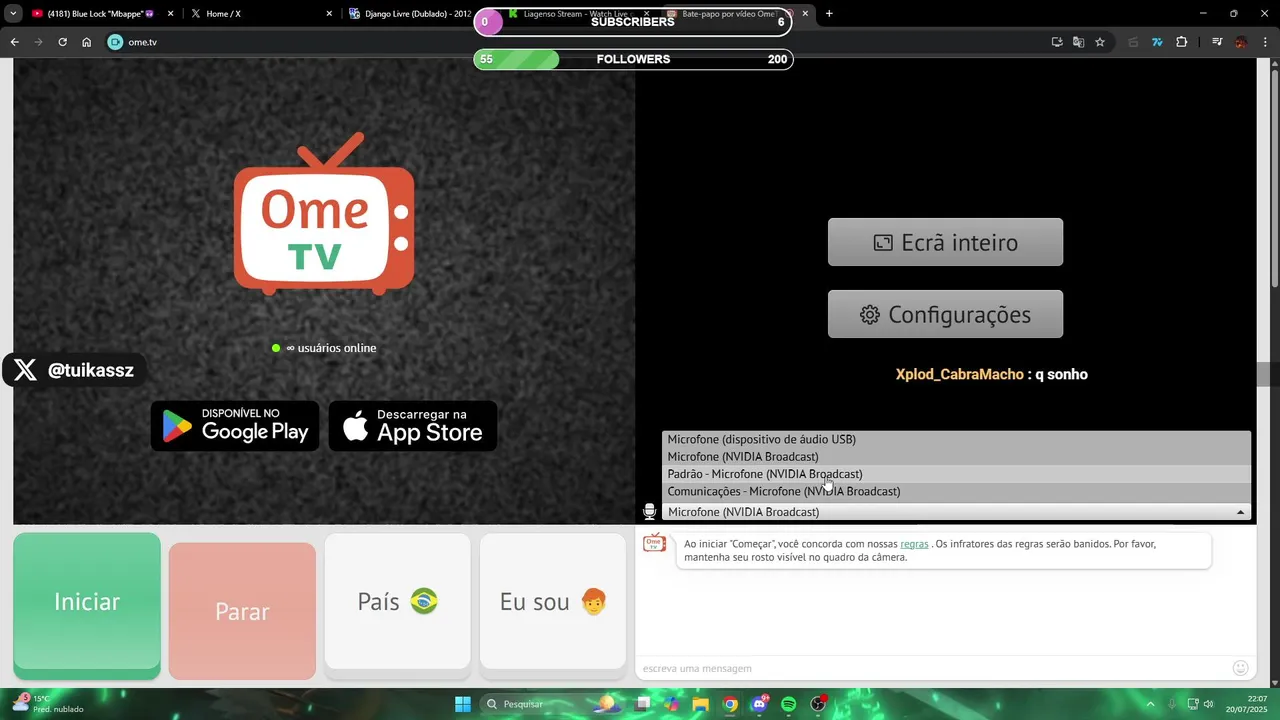Go back to previous page
The width and height of the screenshot is (1280, 720).
pyautogui.click(x=14, y=42)
